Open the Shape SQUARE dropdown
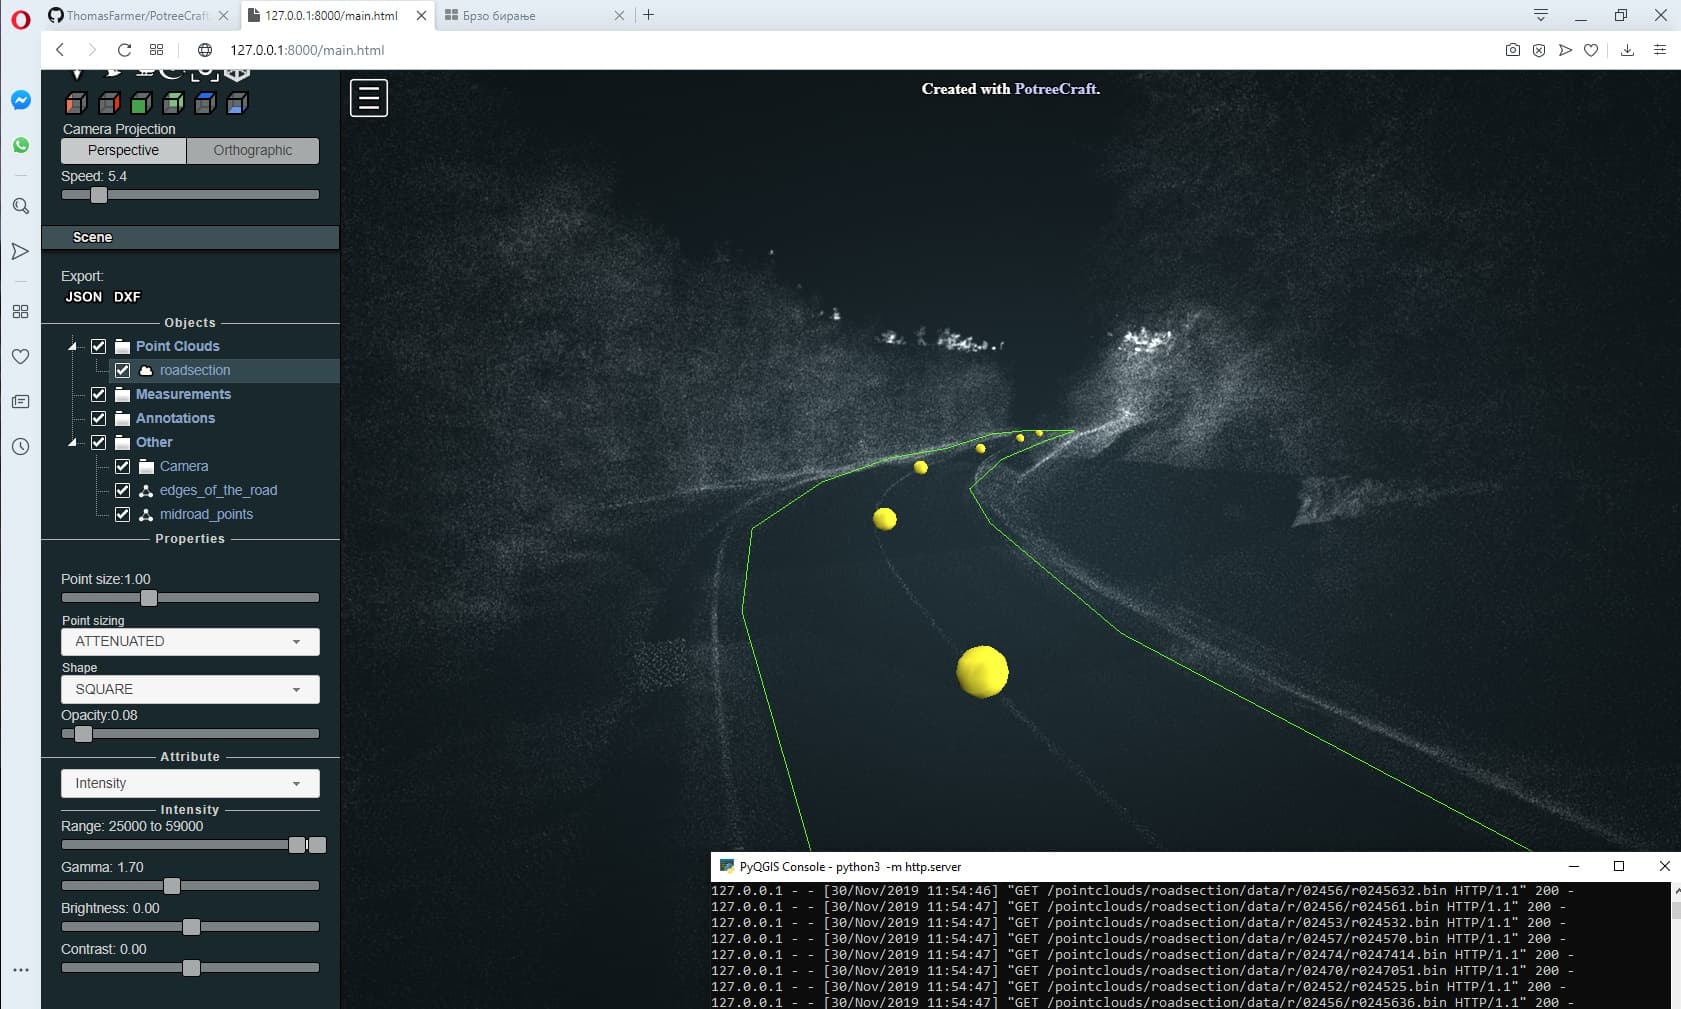Screen dimensions: 1681x1009 tap(190, 689)
